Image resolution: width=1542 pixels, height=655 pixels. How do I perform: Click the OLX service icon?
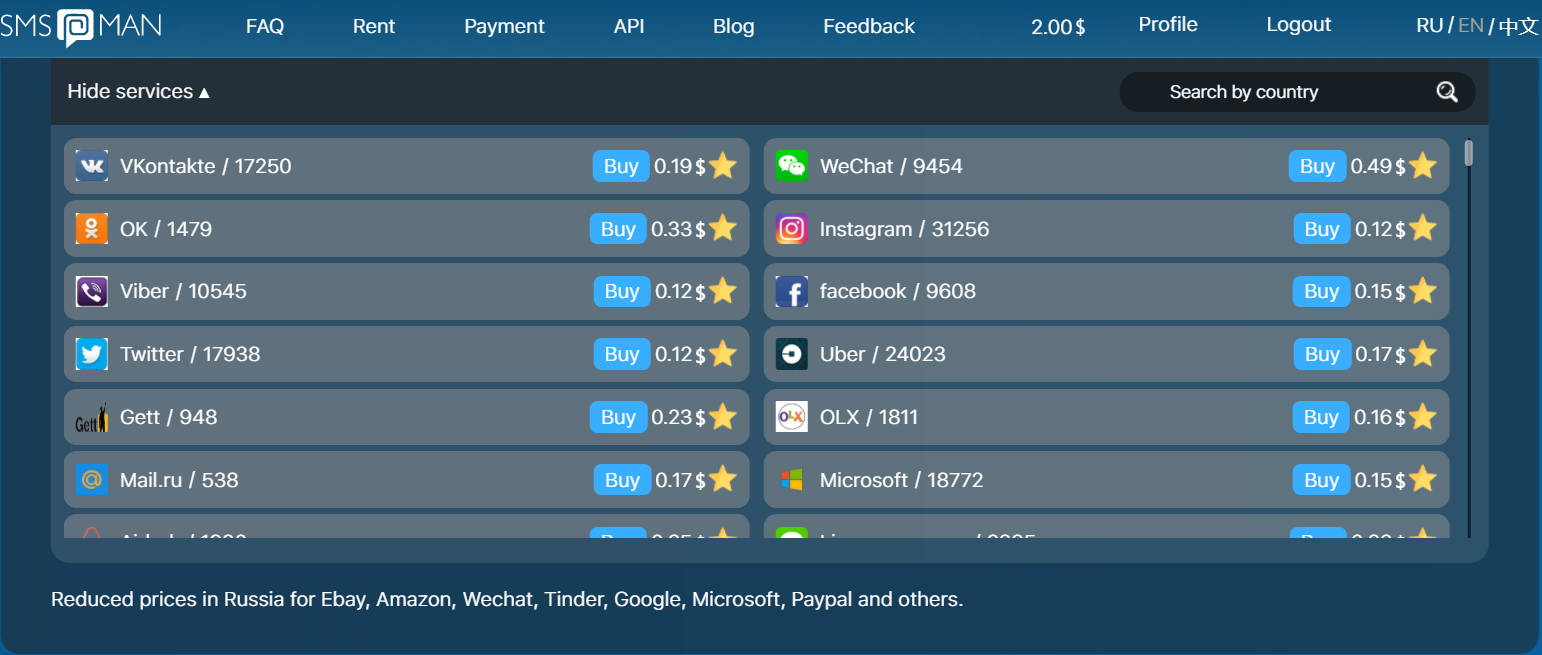tap(791, 416)
